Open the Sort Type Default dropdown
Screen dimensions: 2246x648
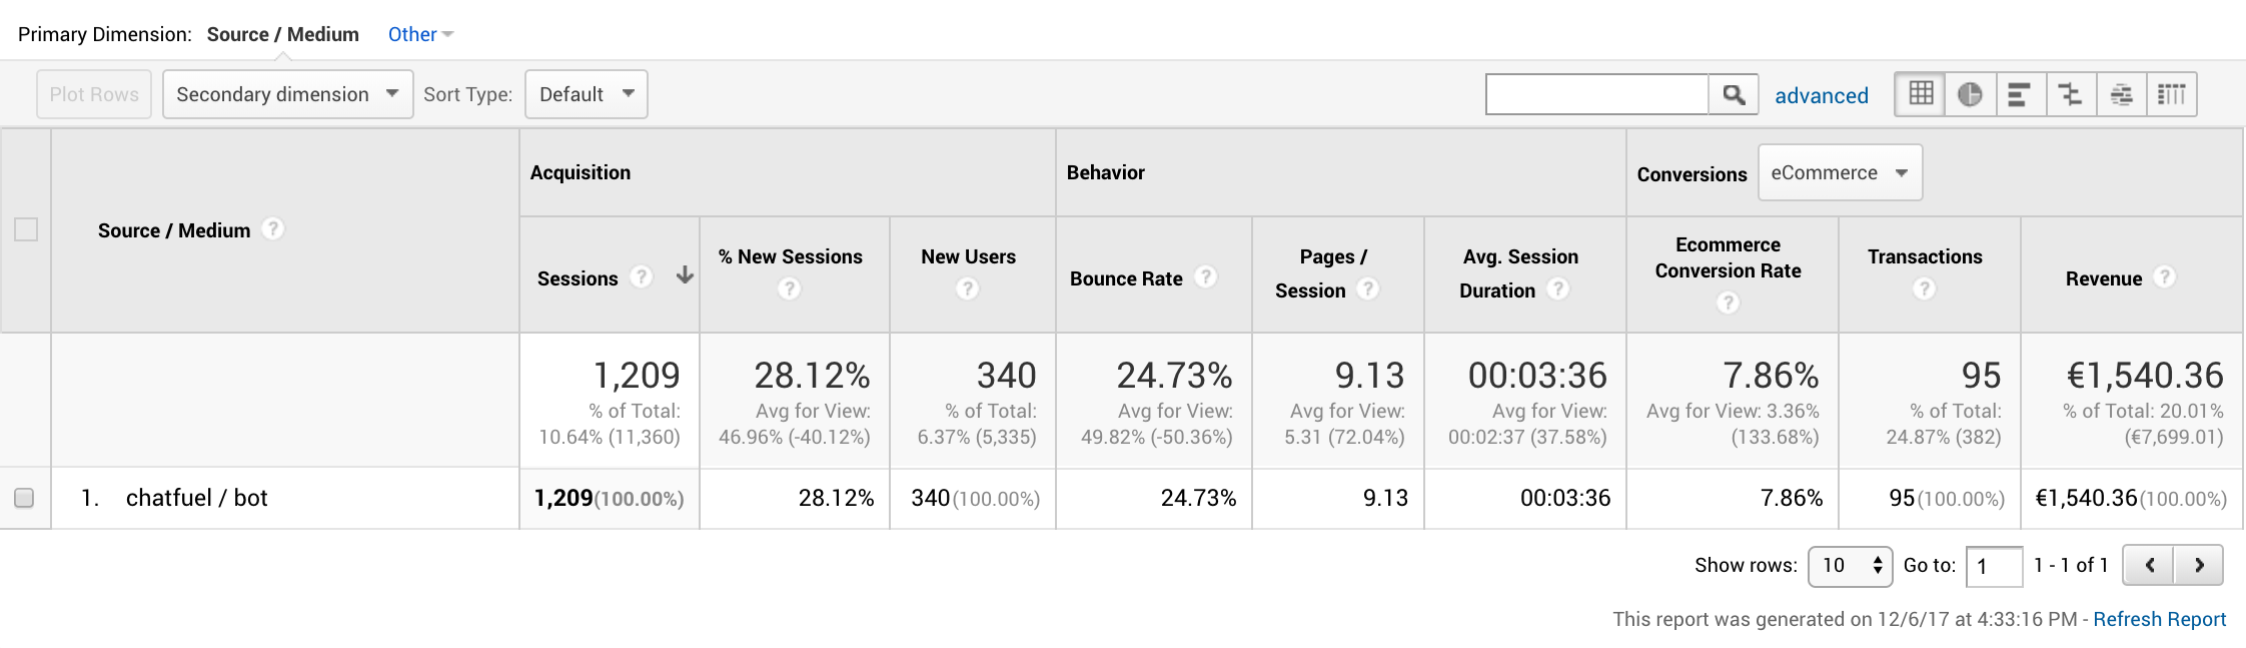tap(586, 95)
